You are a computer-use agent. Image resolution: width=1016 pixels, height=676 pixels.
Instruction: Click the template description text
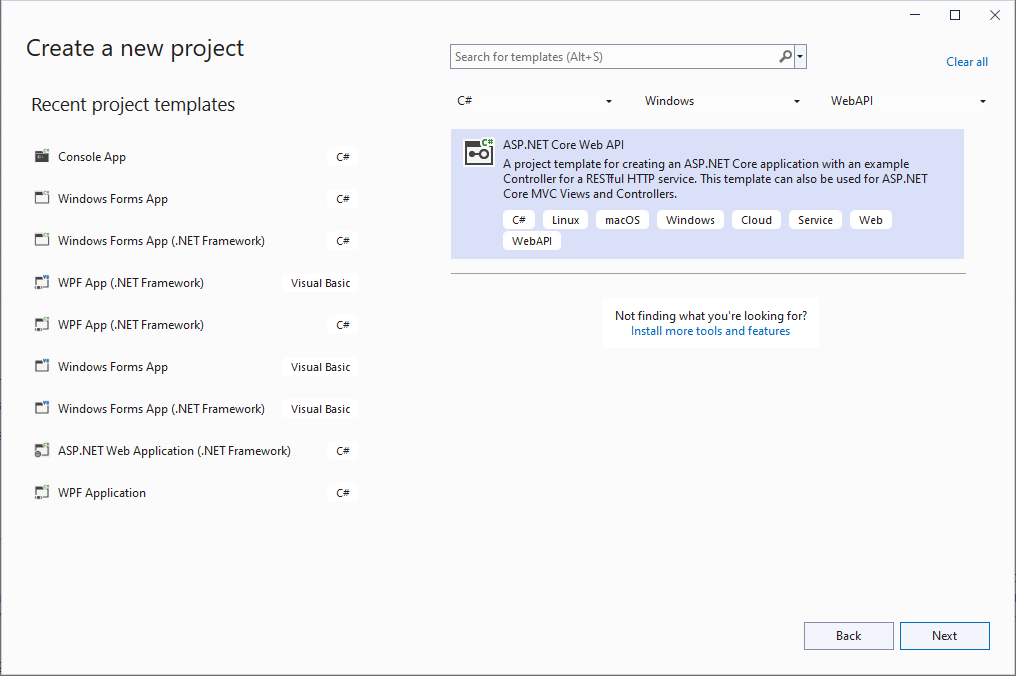[x=715, y=179]
